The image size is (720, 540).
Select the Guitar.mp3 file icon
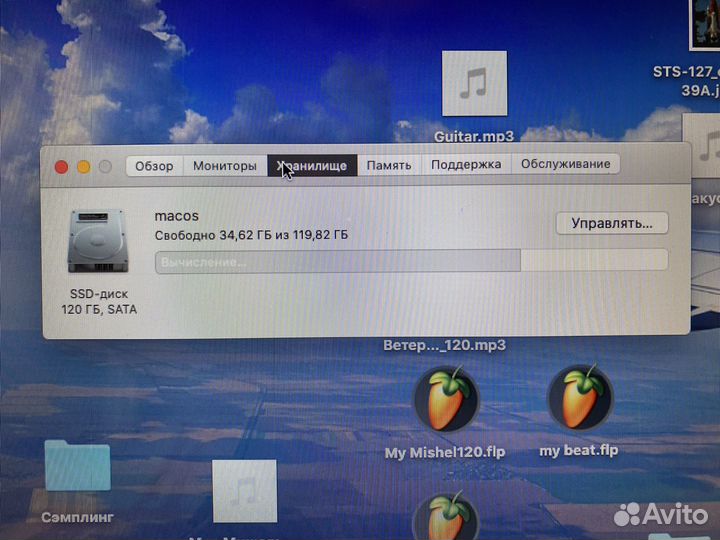(x=474, y=84)
